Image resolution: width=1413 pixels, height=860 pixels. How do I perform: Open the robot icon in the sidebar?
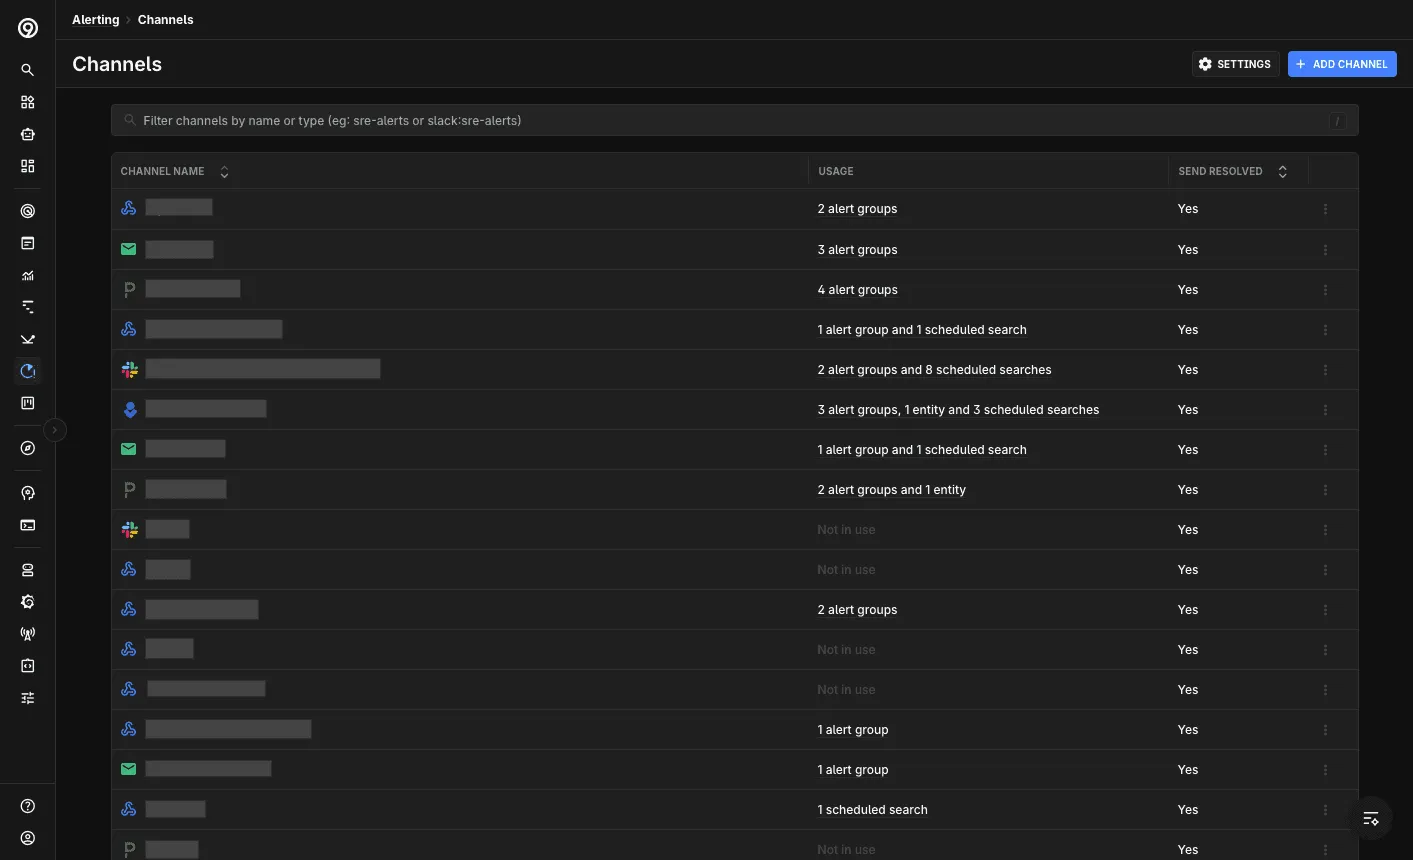(28, 134)
